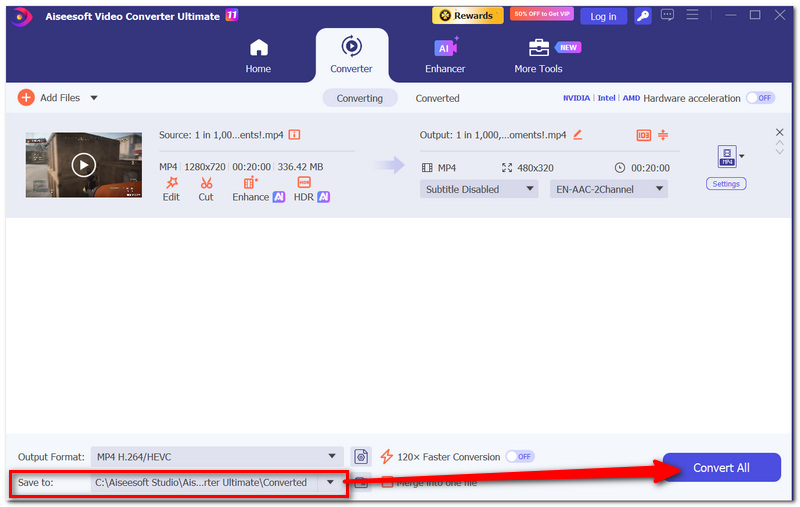The height and width of the screenshot is (507, 800).
Task: Toggle 120× Faster Conversion switch
Action: click(x=519, y=457)
